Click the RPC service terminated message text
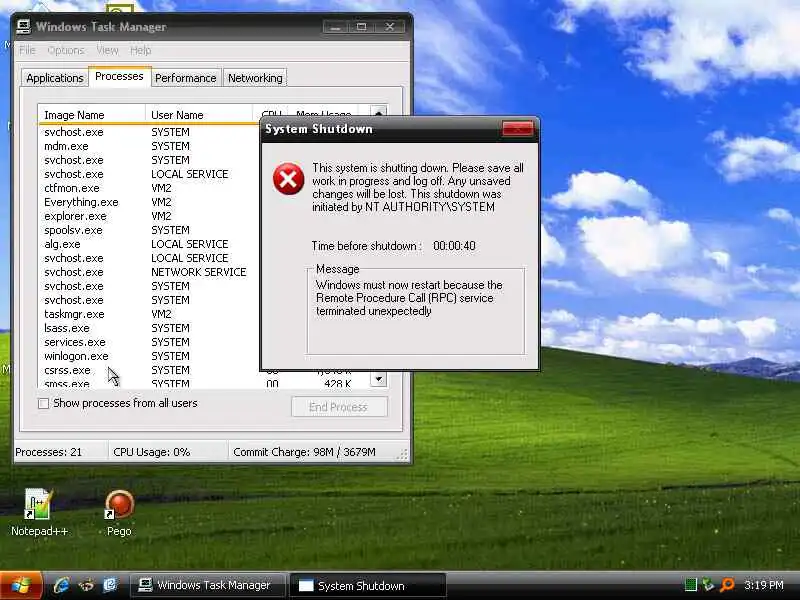800x600 pixels. [409, 298]
